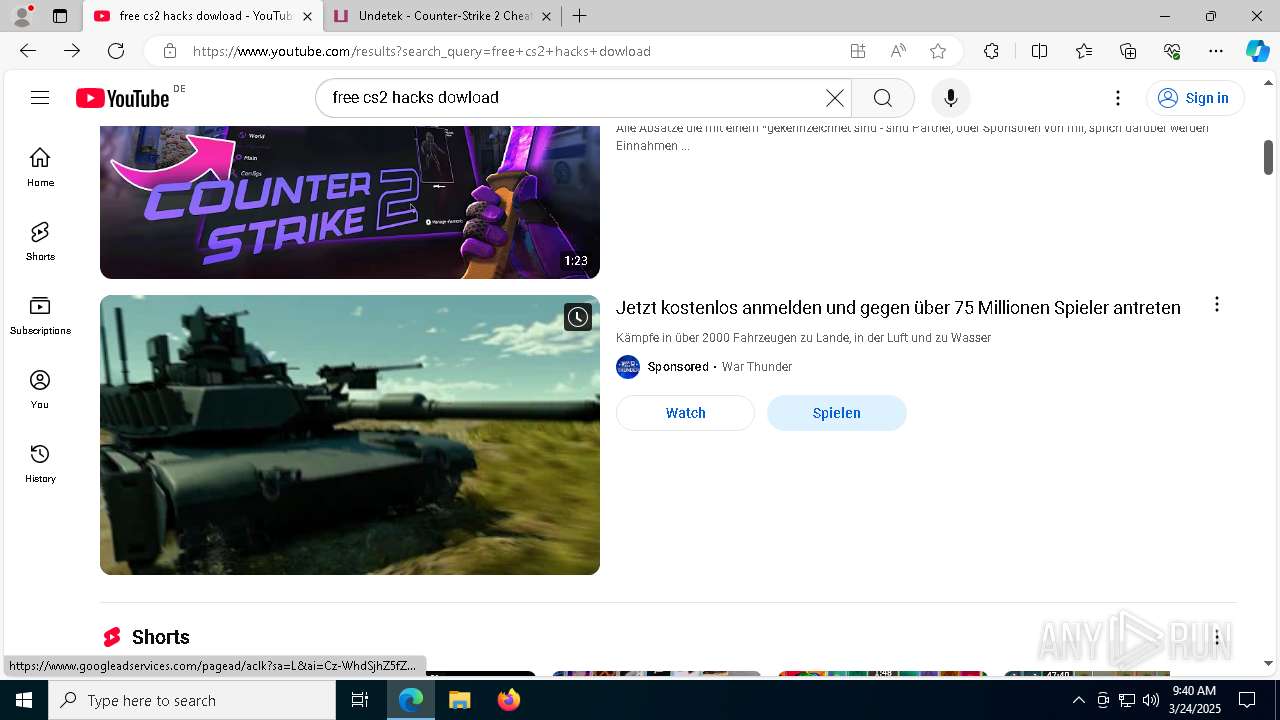1280x720 pixels.
Task: Start voice search with the microphone
Action: pos(950,97)
